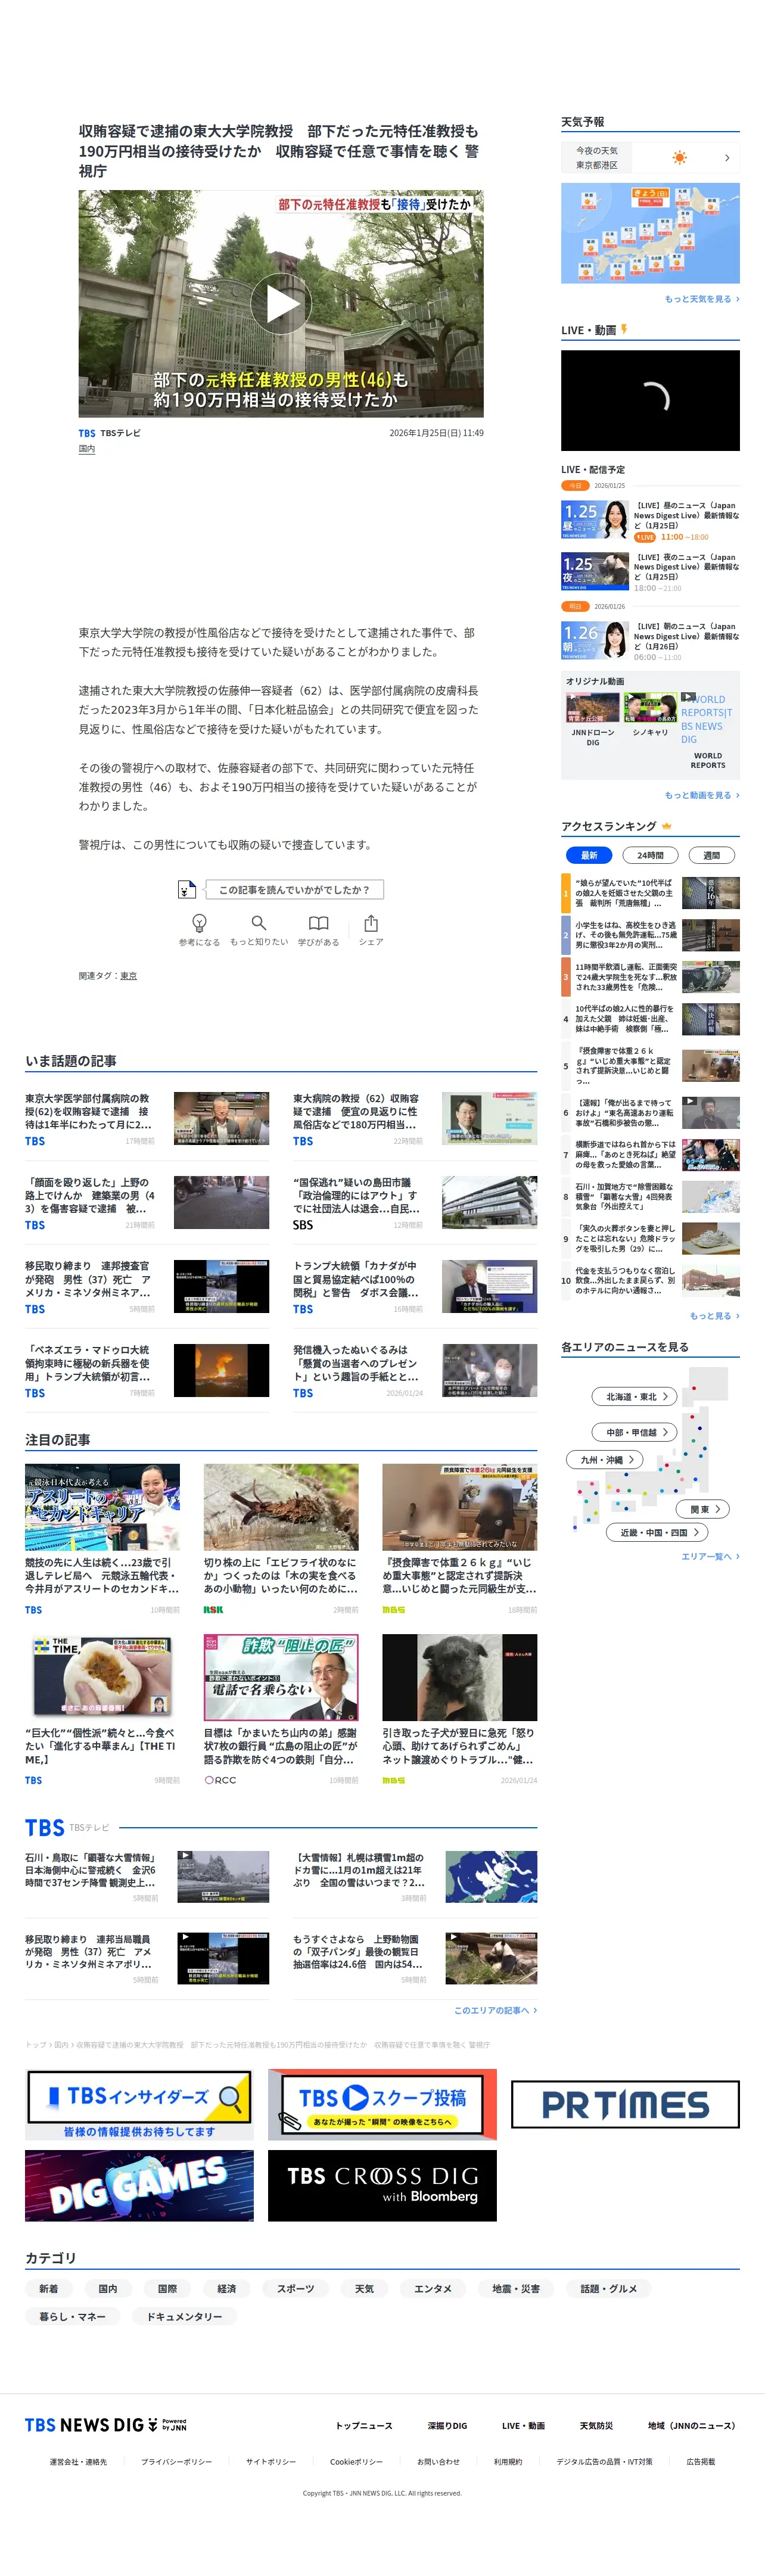Open the TBSインサイダーズ banner
Viewport: 765px width, 2576px height.
pos(139,2104)
